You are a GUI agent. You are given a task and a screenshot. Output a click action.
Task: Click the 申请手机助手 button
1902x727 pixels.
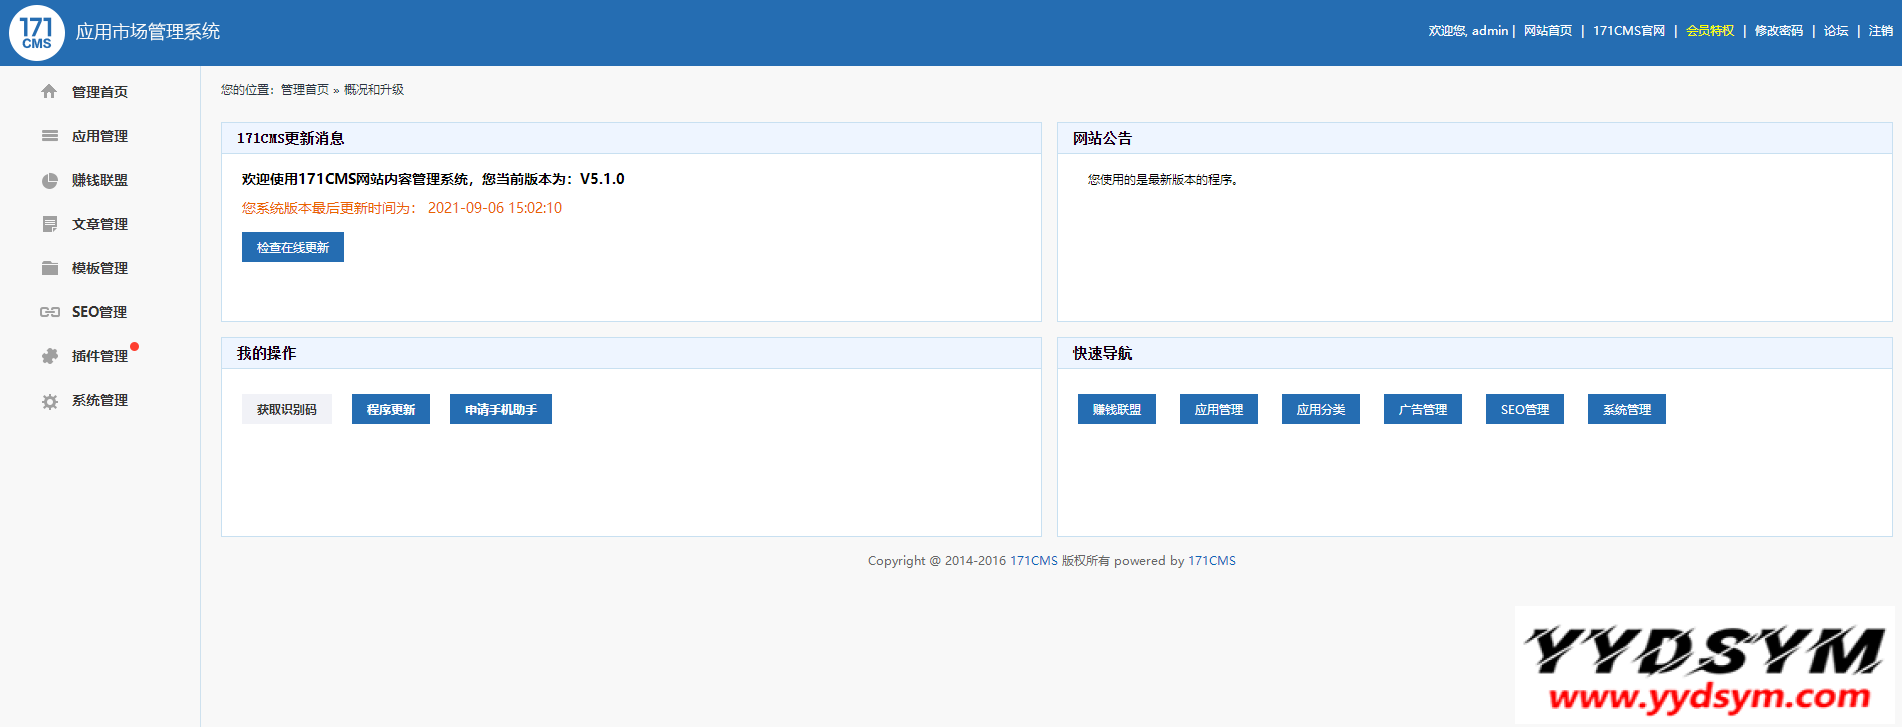(x=500, y=409)
